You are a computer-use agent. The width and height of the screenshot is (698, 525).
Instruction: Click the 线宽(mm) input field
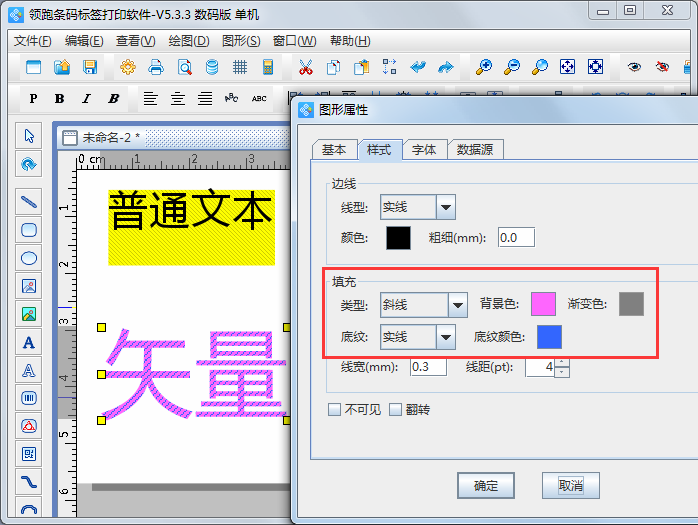pos(427,367)
